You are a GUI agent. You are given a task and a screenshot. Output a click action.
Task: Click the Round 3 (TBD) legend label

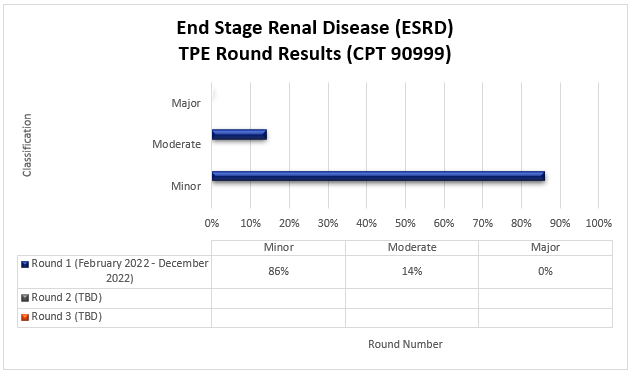pos(67,317)
